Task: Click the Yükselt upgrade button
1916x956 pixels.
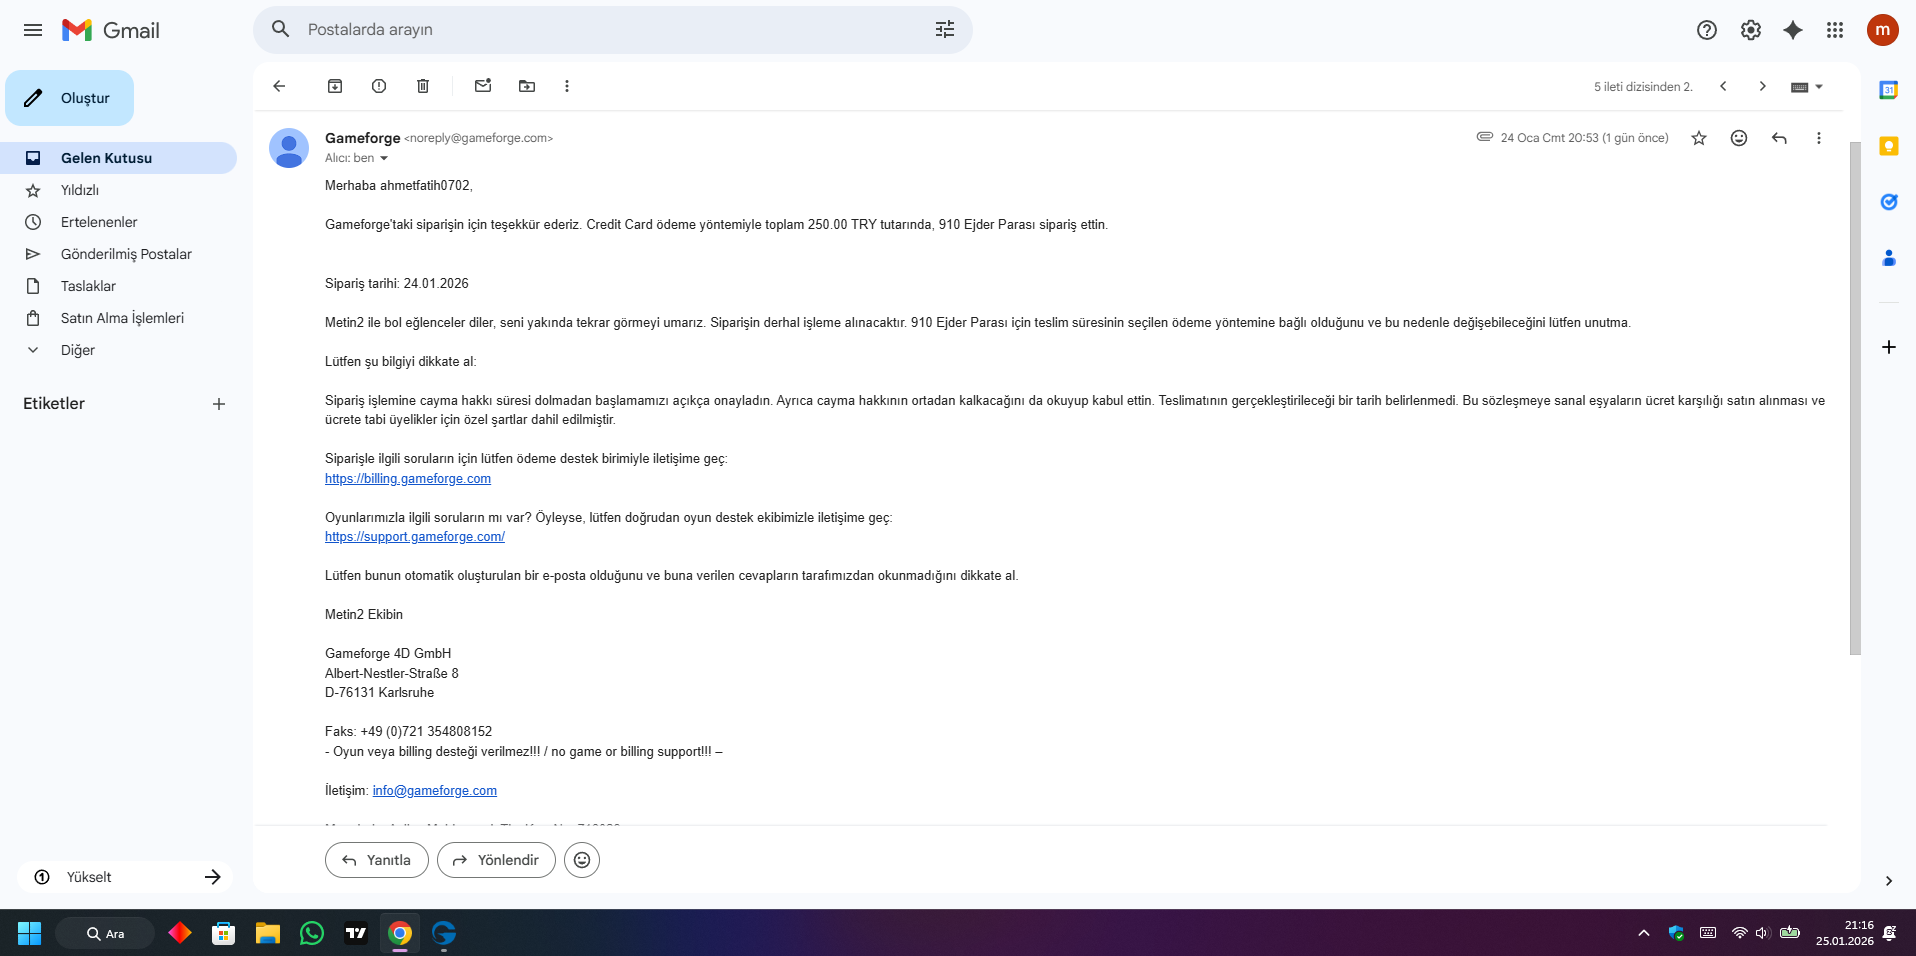Action: 125,877
